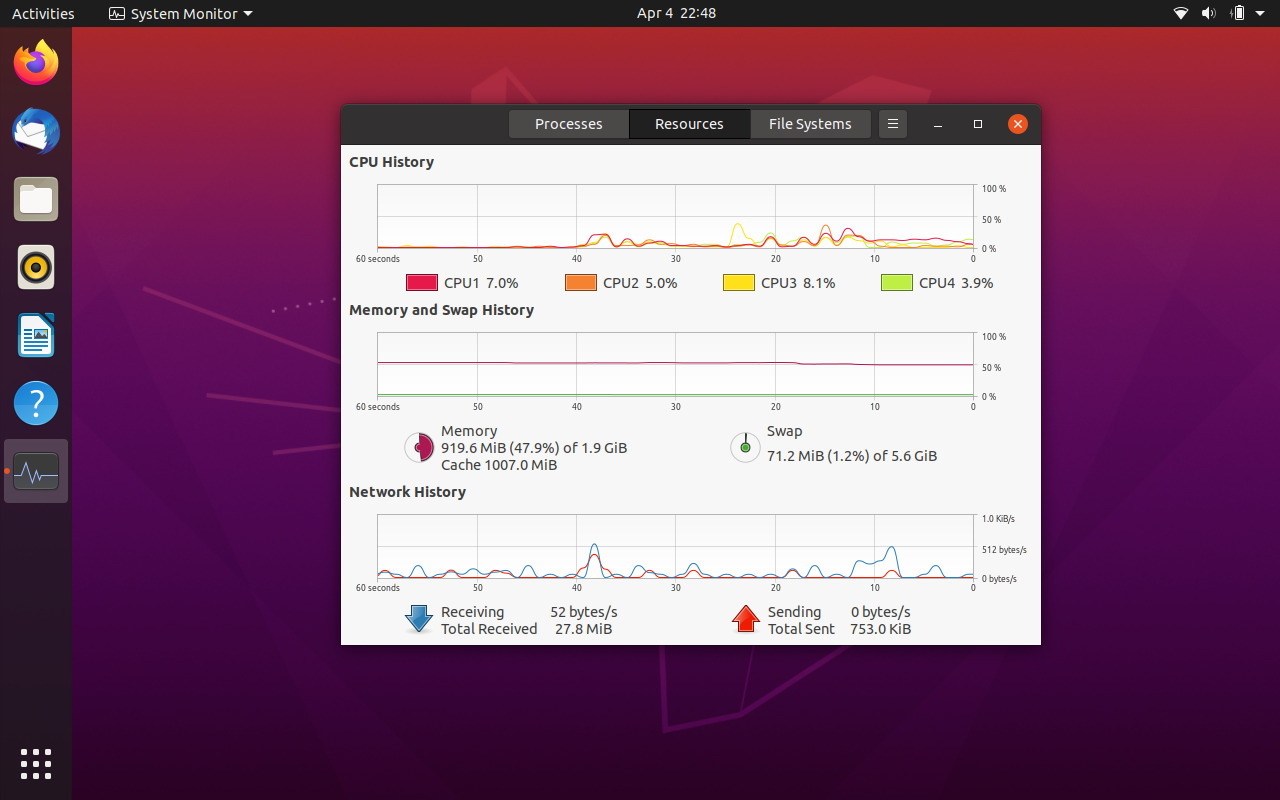Switch to the Processes tab
Viewport: 1280px width, 800px height.
(568, 123)
